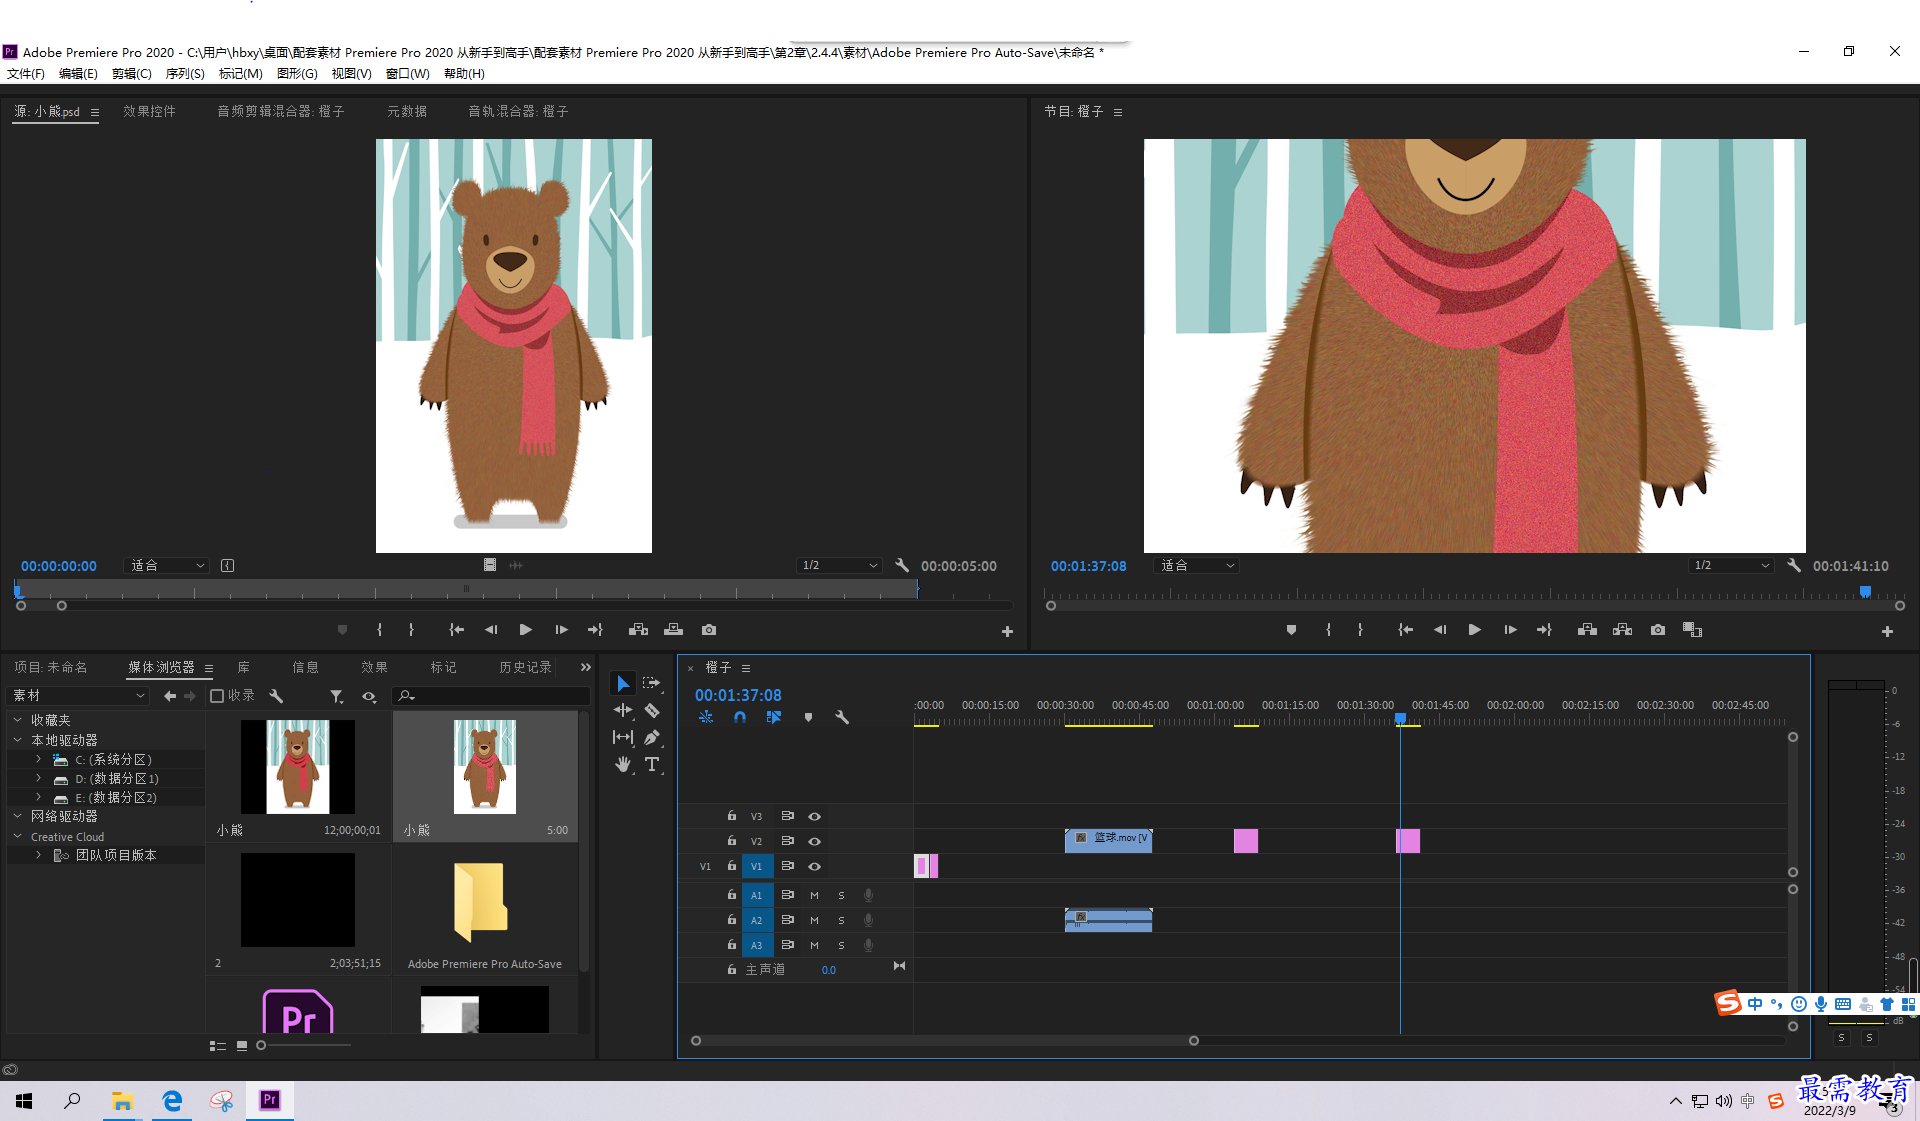Screen dimensions: 1920x1121
Task: Select the Ripple Edit tool
Action: pyautogui.click(x=623, y=710)
